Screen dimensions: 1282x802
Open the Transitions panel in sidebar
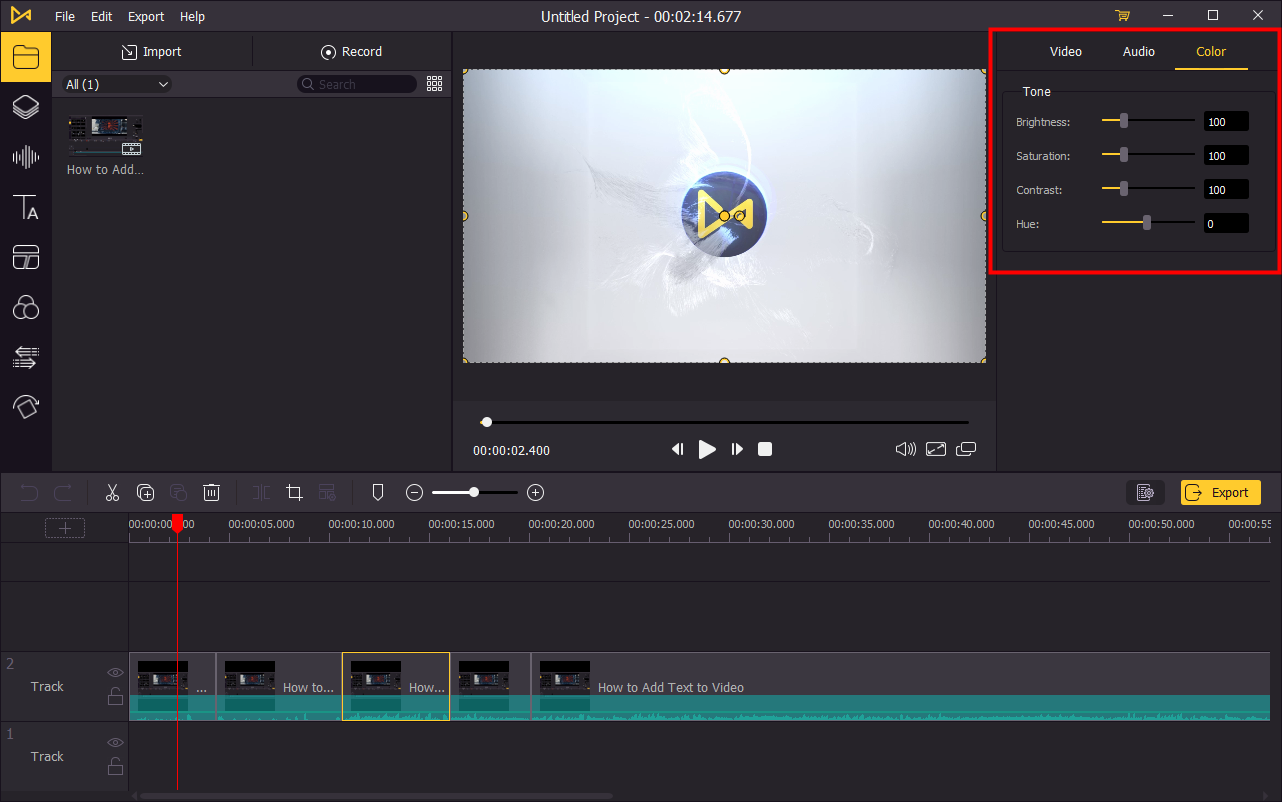tap(25, 357)
